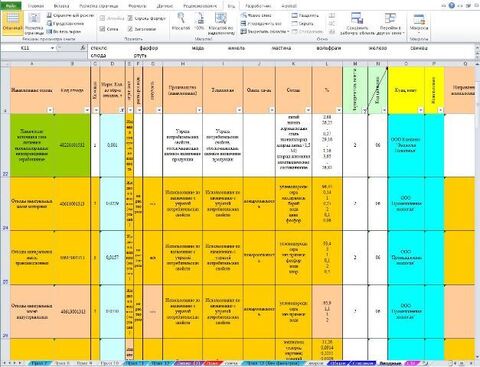This screenshot has height=367, width=480.
Task: Open the Масштаб zoom magnifier dialog
Action: coord(181,22)
